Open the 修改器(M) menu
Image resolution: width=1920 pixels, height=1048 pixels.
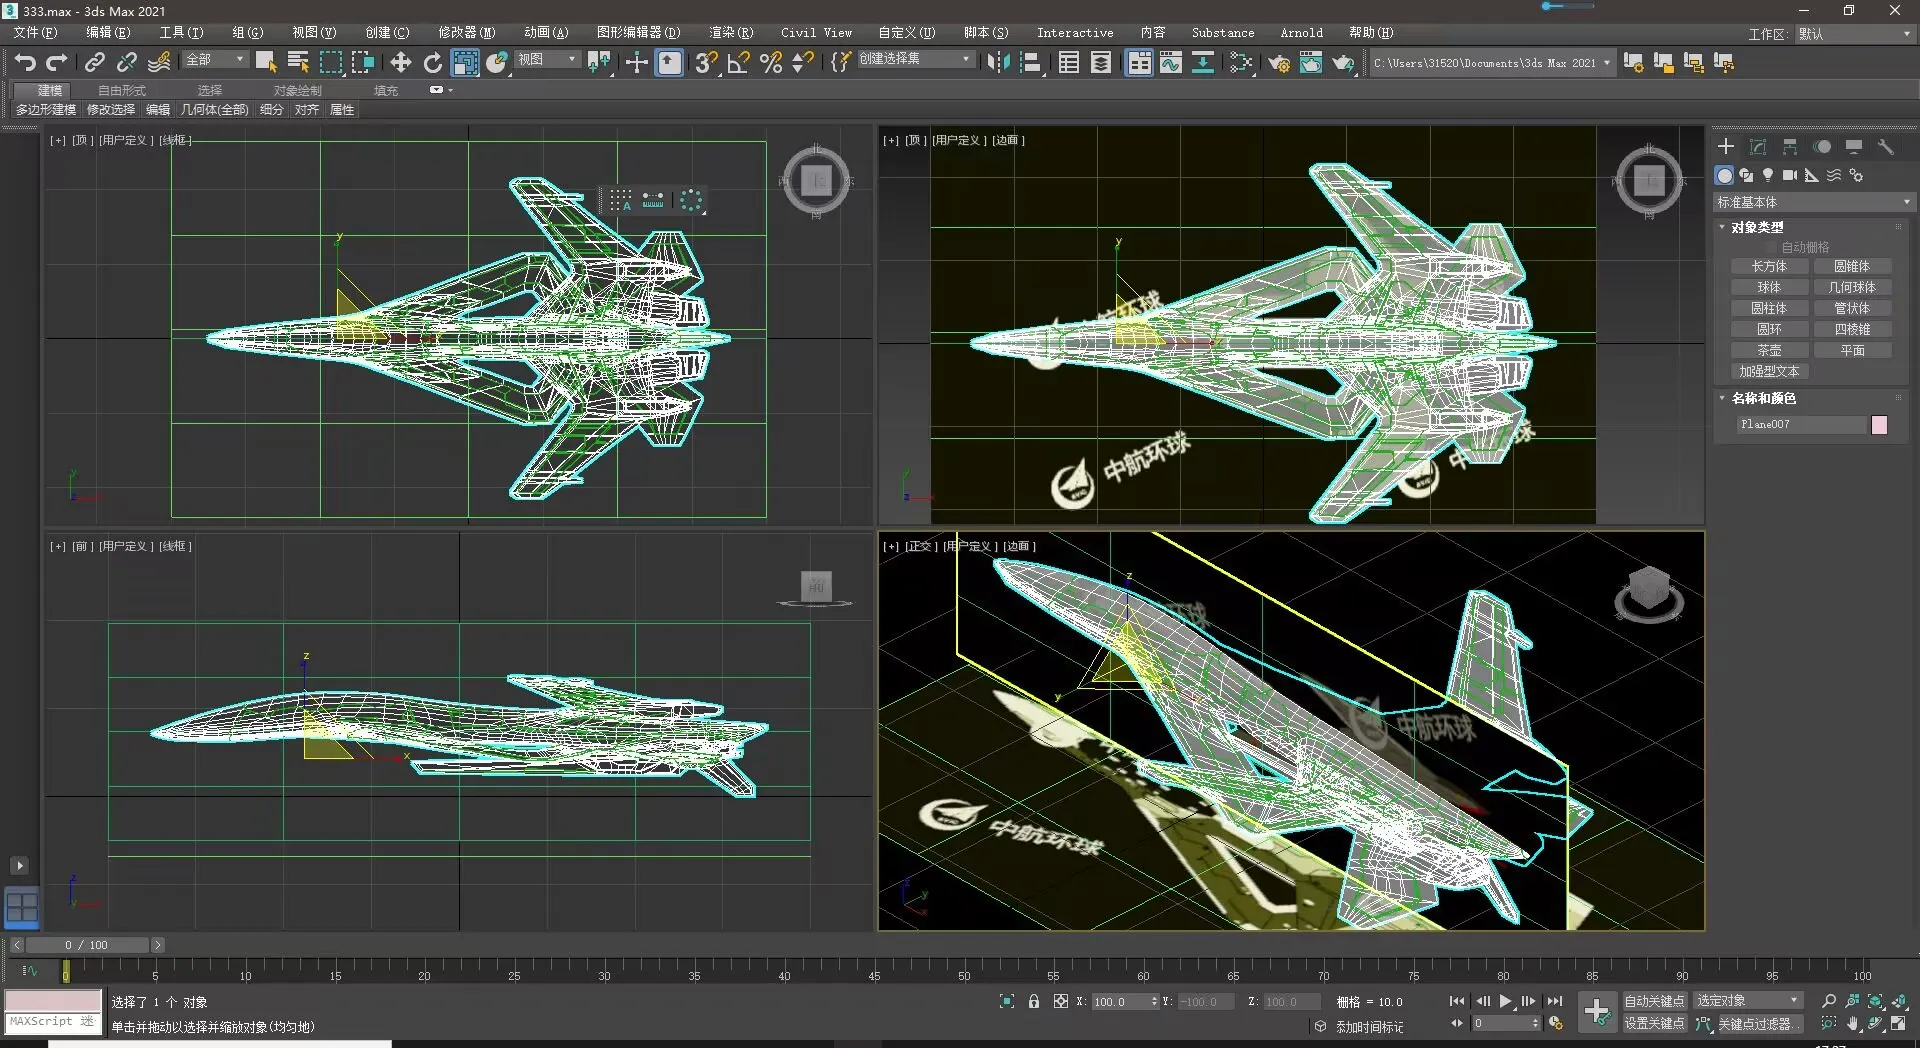(x=466, y=33)
